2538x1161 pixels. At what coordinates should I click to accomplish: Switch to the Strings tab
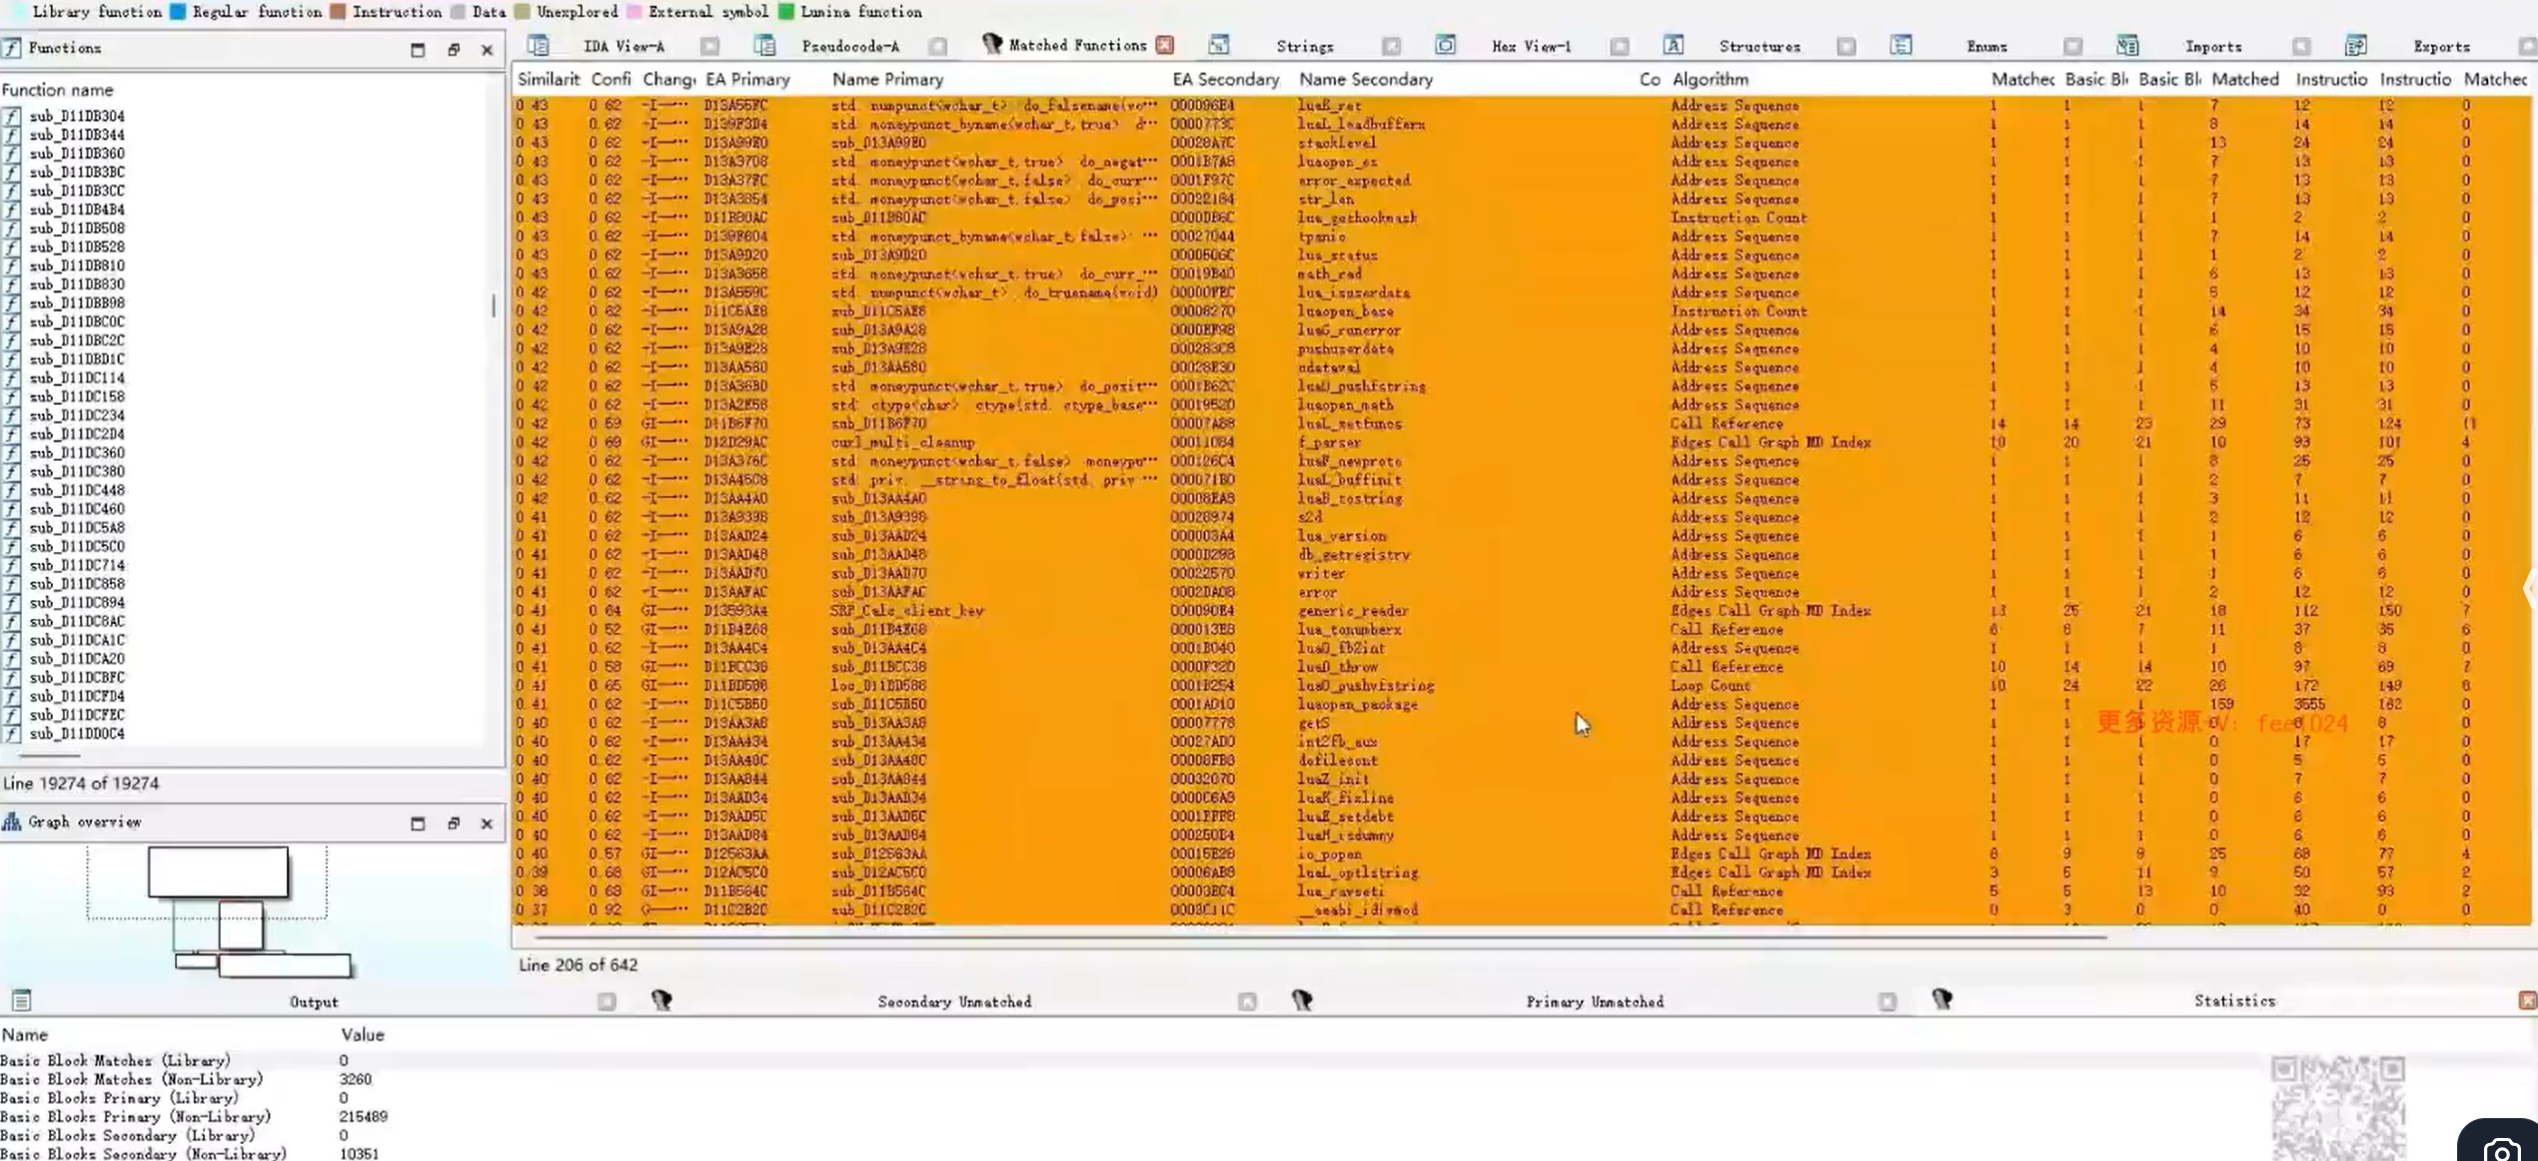(1304, 47)
